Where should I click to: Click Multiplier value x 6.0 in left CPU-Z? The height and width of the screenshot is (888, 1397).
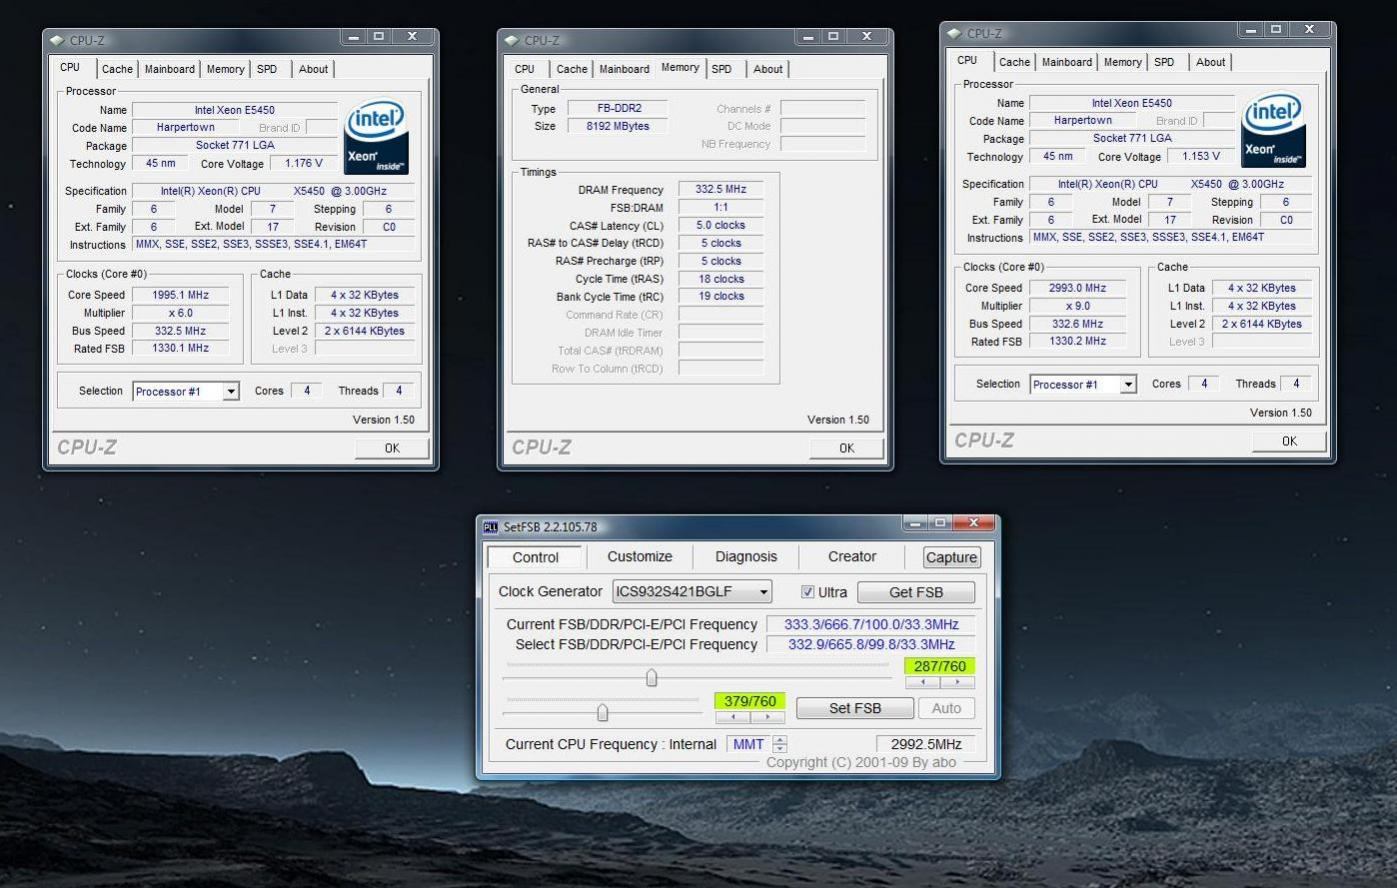pos(181,313)
